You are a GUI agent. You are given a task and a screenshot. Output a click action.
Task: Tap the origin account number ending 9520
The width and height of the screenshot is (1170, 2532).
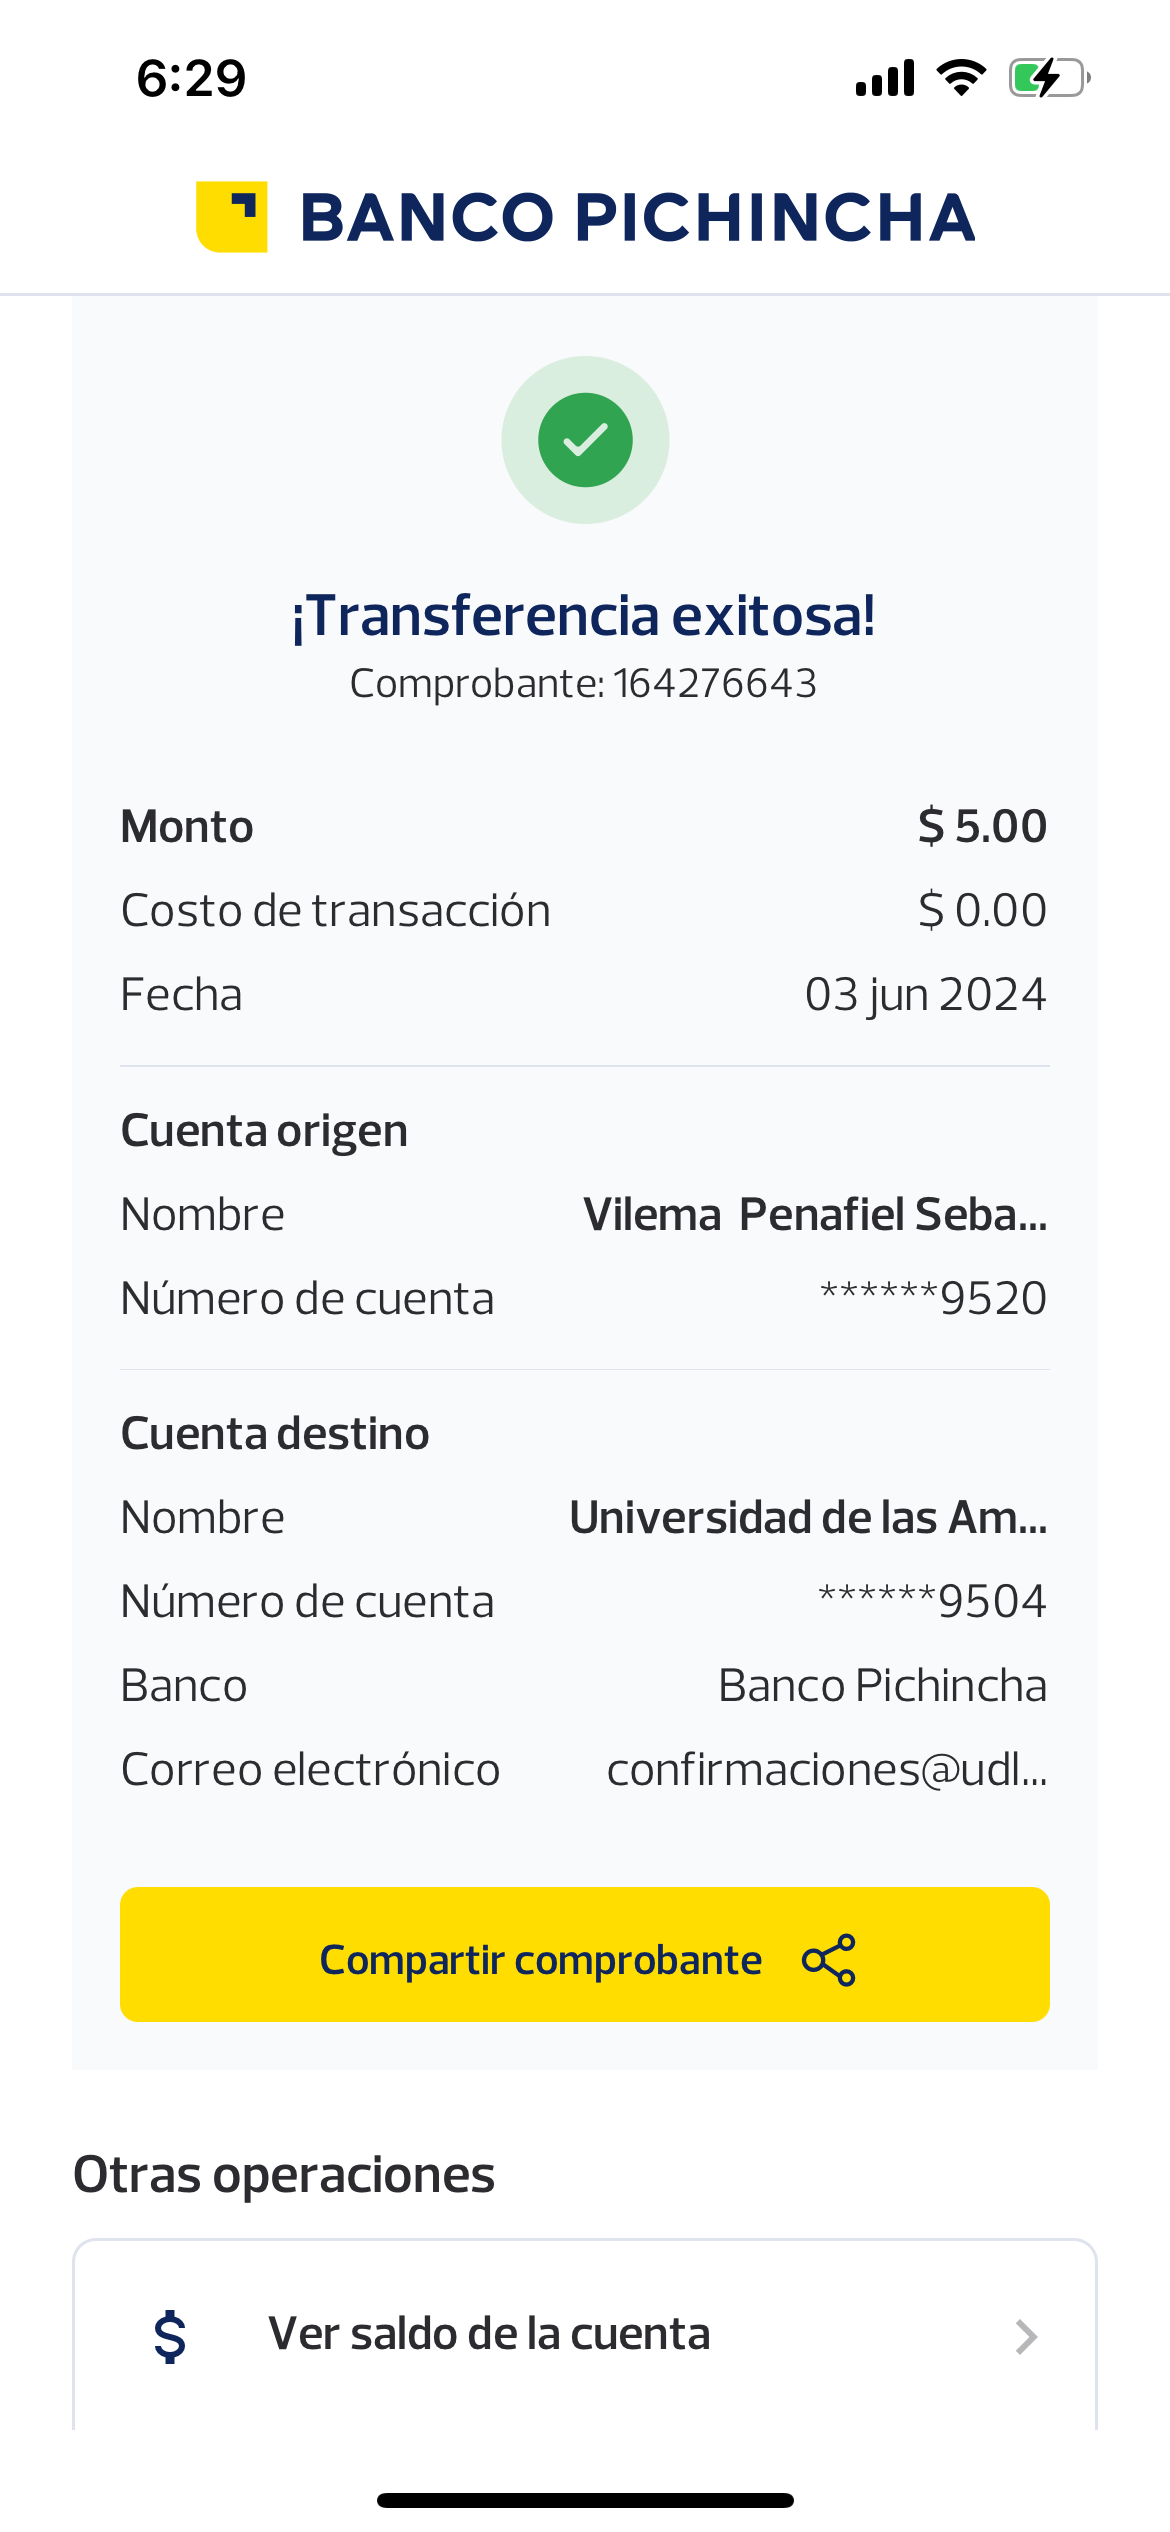point(933,1299)
